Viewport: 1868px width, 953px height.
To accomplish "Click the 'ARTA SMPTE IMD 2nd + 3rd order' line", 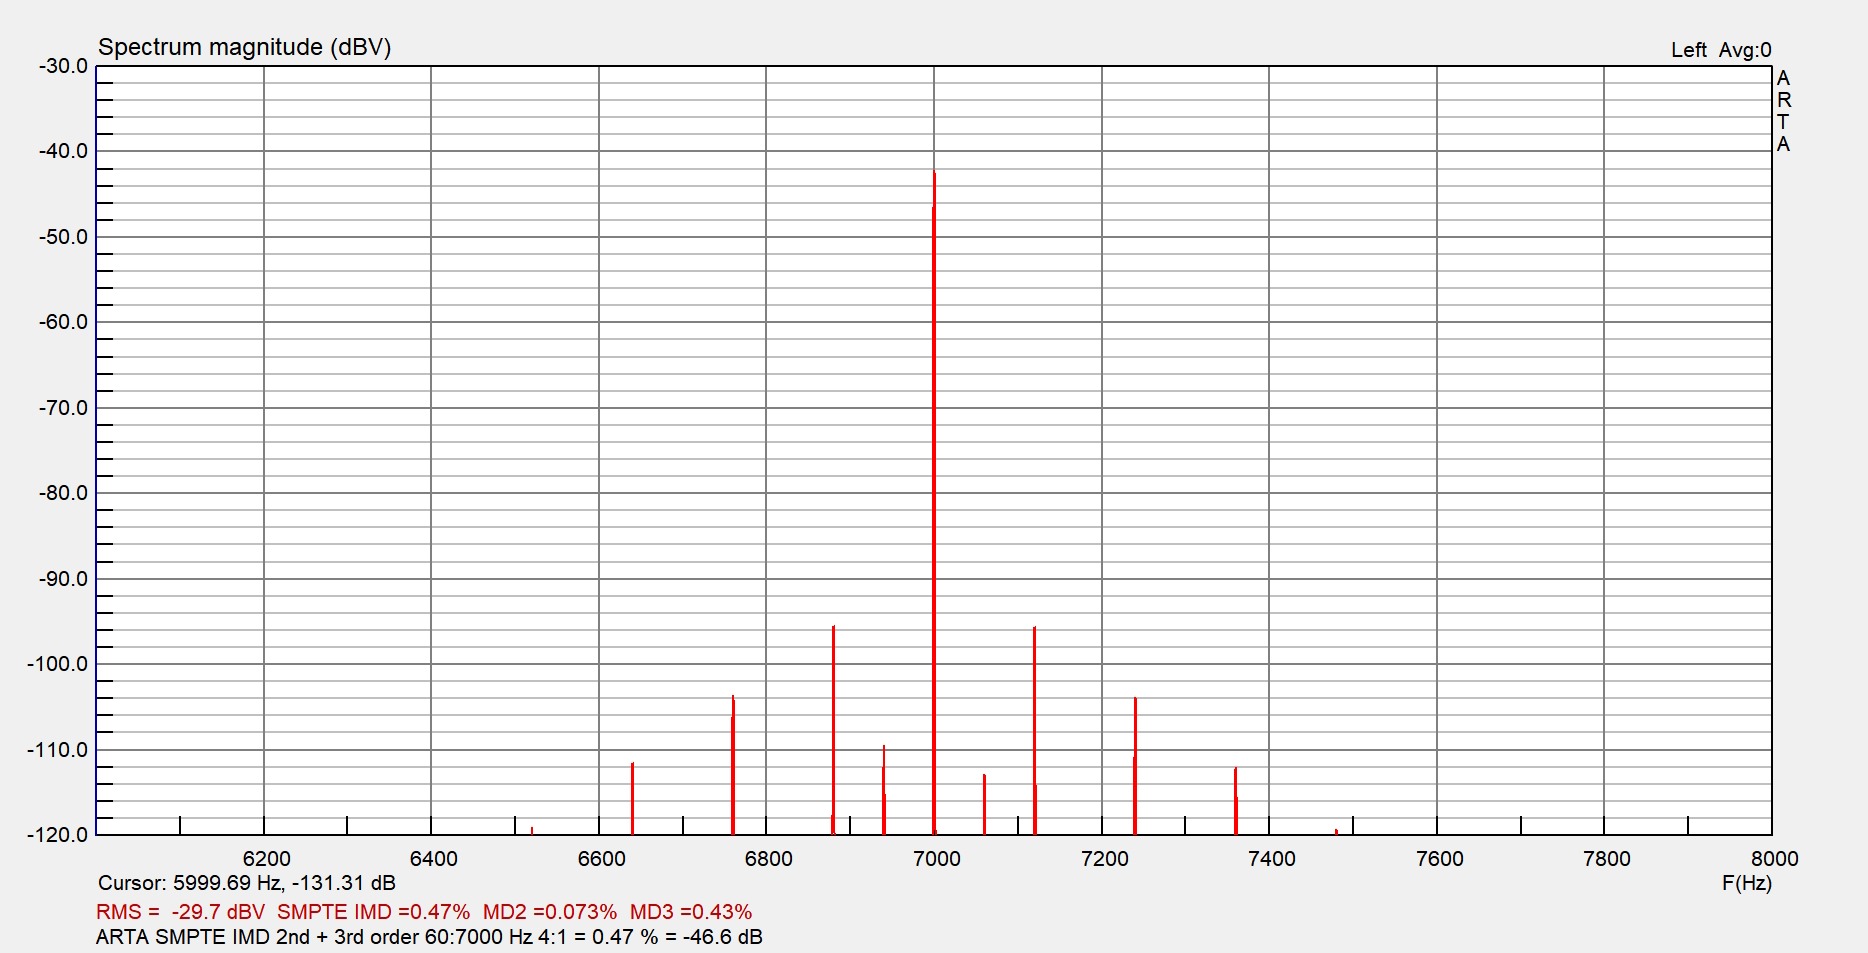I will (x=429, y=937).
